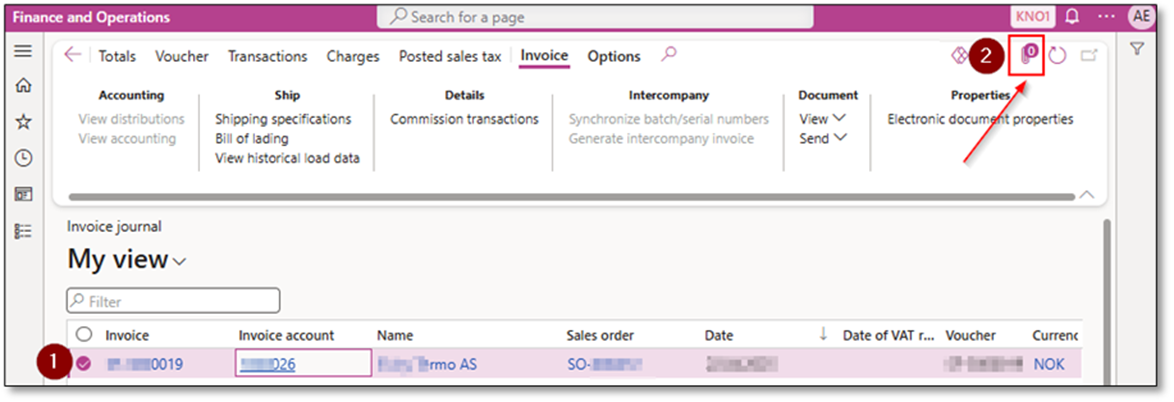1174x402 pixels.
Task: Click the Home icon in sidebar
Action: (x=23, y=86)
